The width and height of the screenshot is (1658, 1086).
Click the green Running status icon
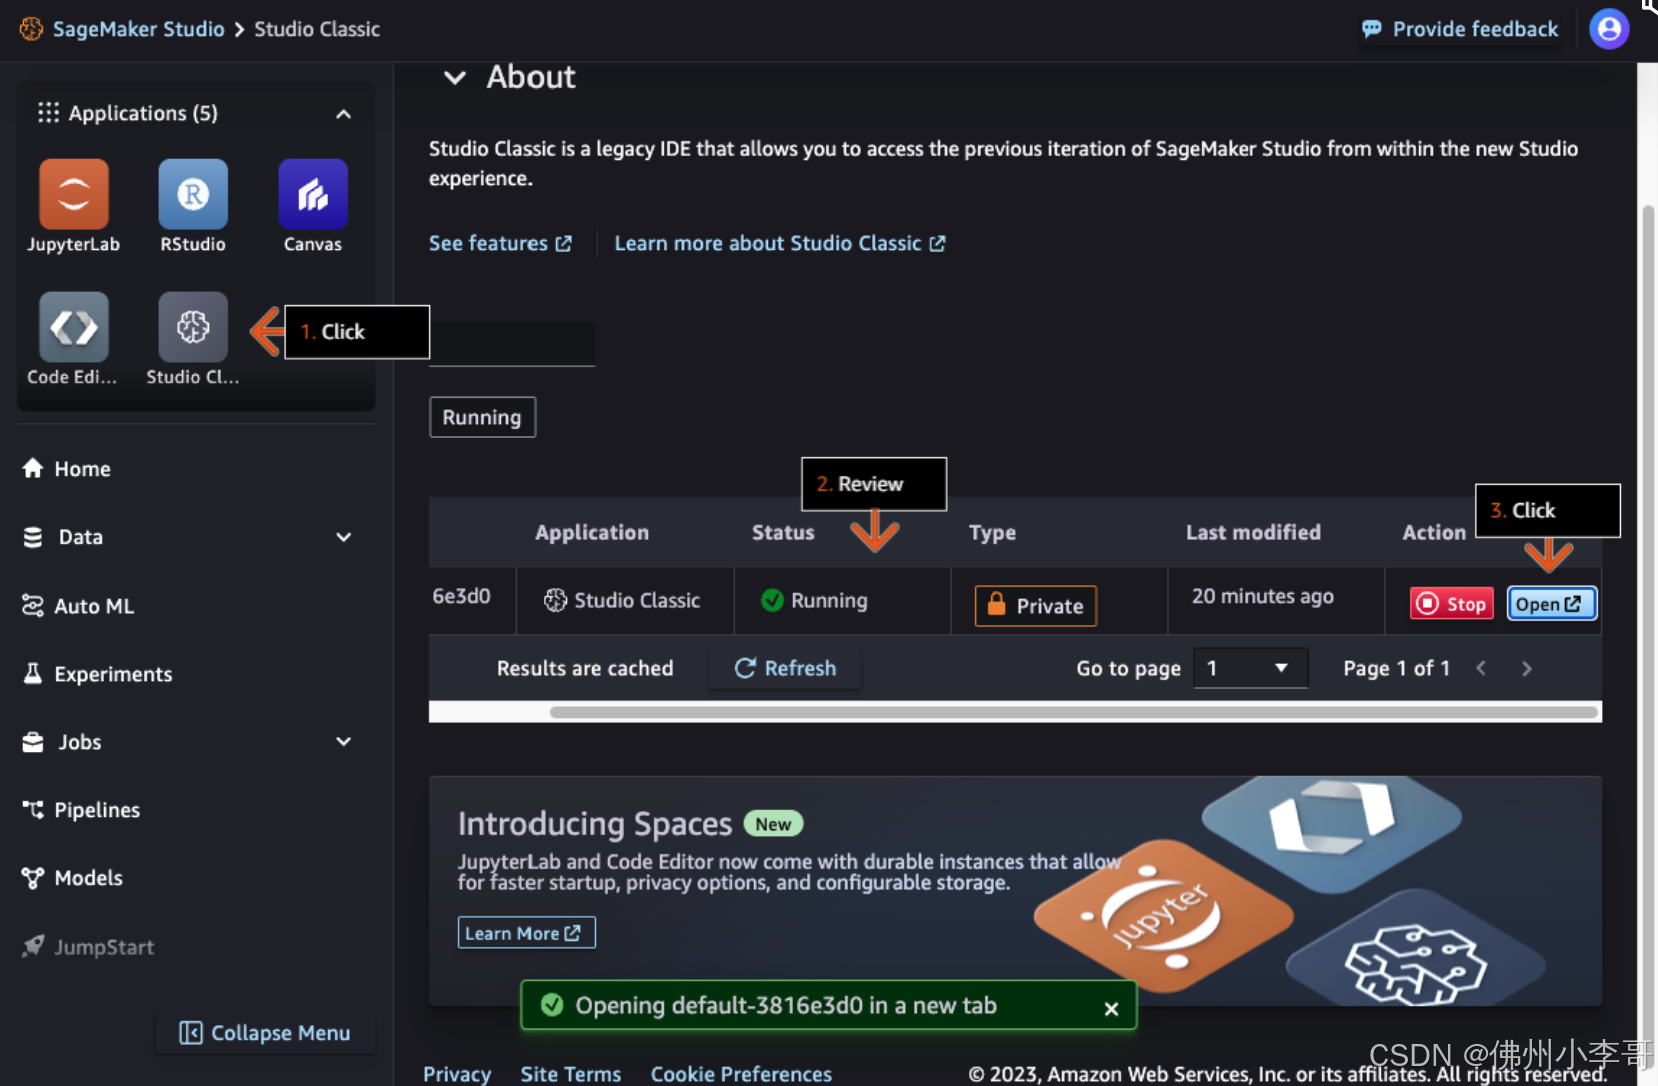[772, 600]
